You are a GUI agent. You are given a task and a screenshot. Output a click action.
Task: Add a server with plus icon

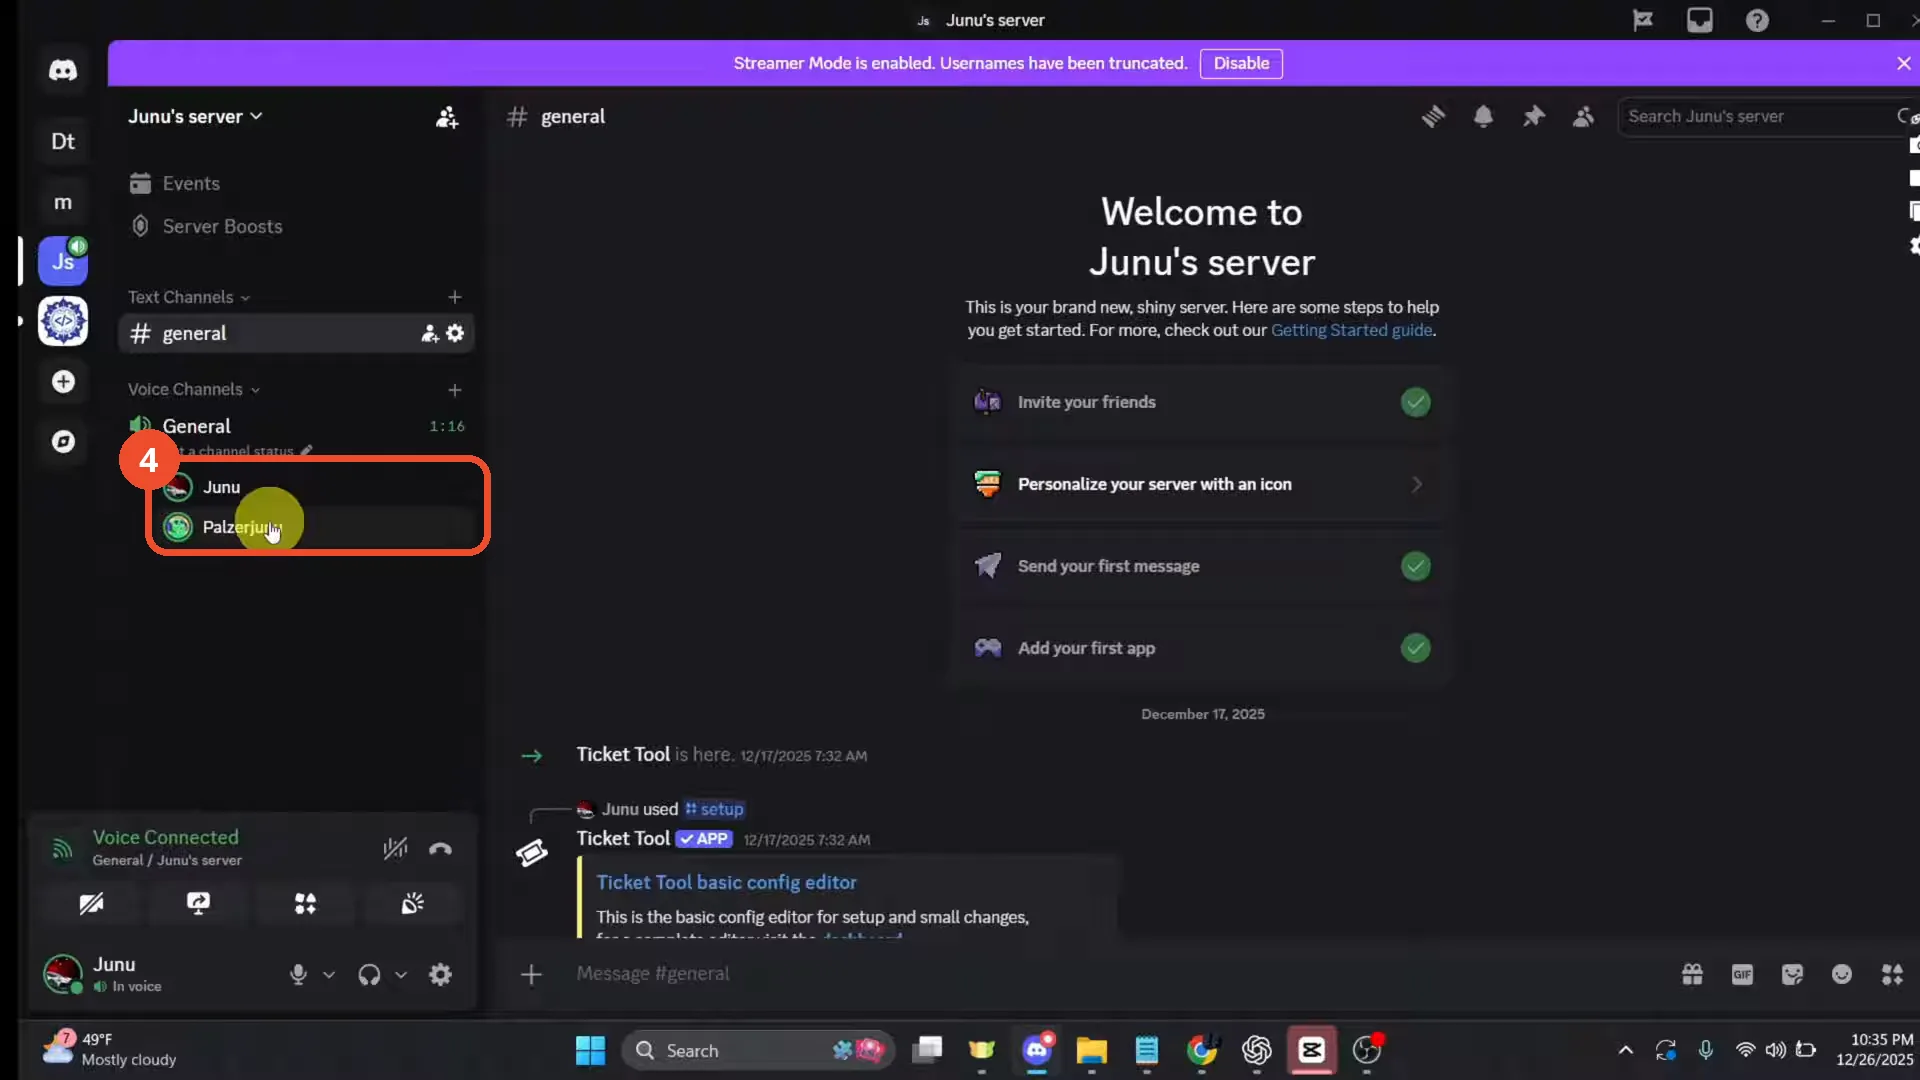pyautogui.click(x=63, y=382)
